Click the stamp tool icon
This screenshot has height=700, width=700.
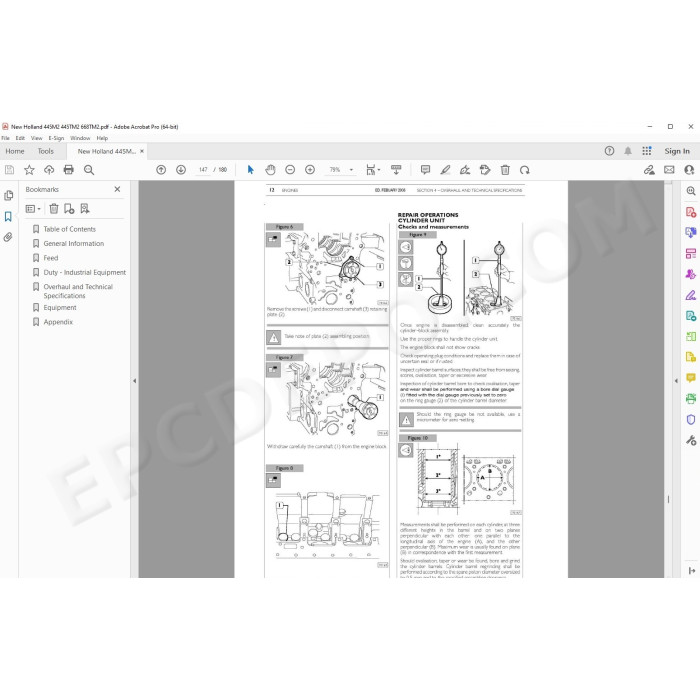click(485, 170)
